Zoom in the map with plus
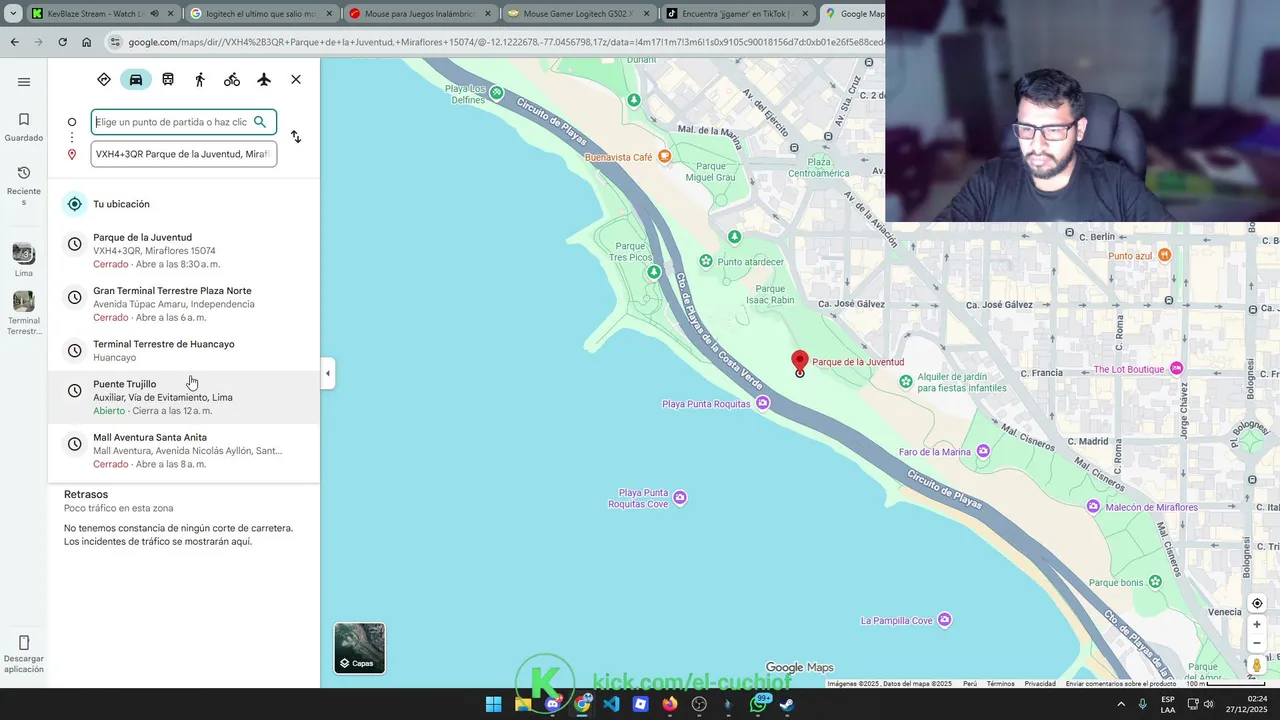The image size is (1280, 720). coord(1257,625)
